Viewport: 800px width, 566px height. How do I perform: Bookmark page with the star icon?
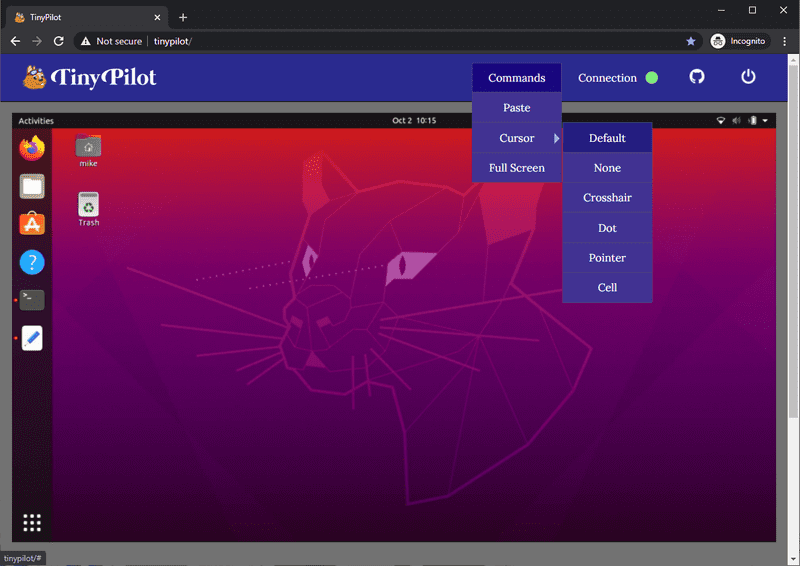tap(691, 41)
